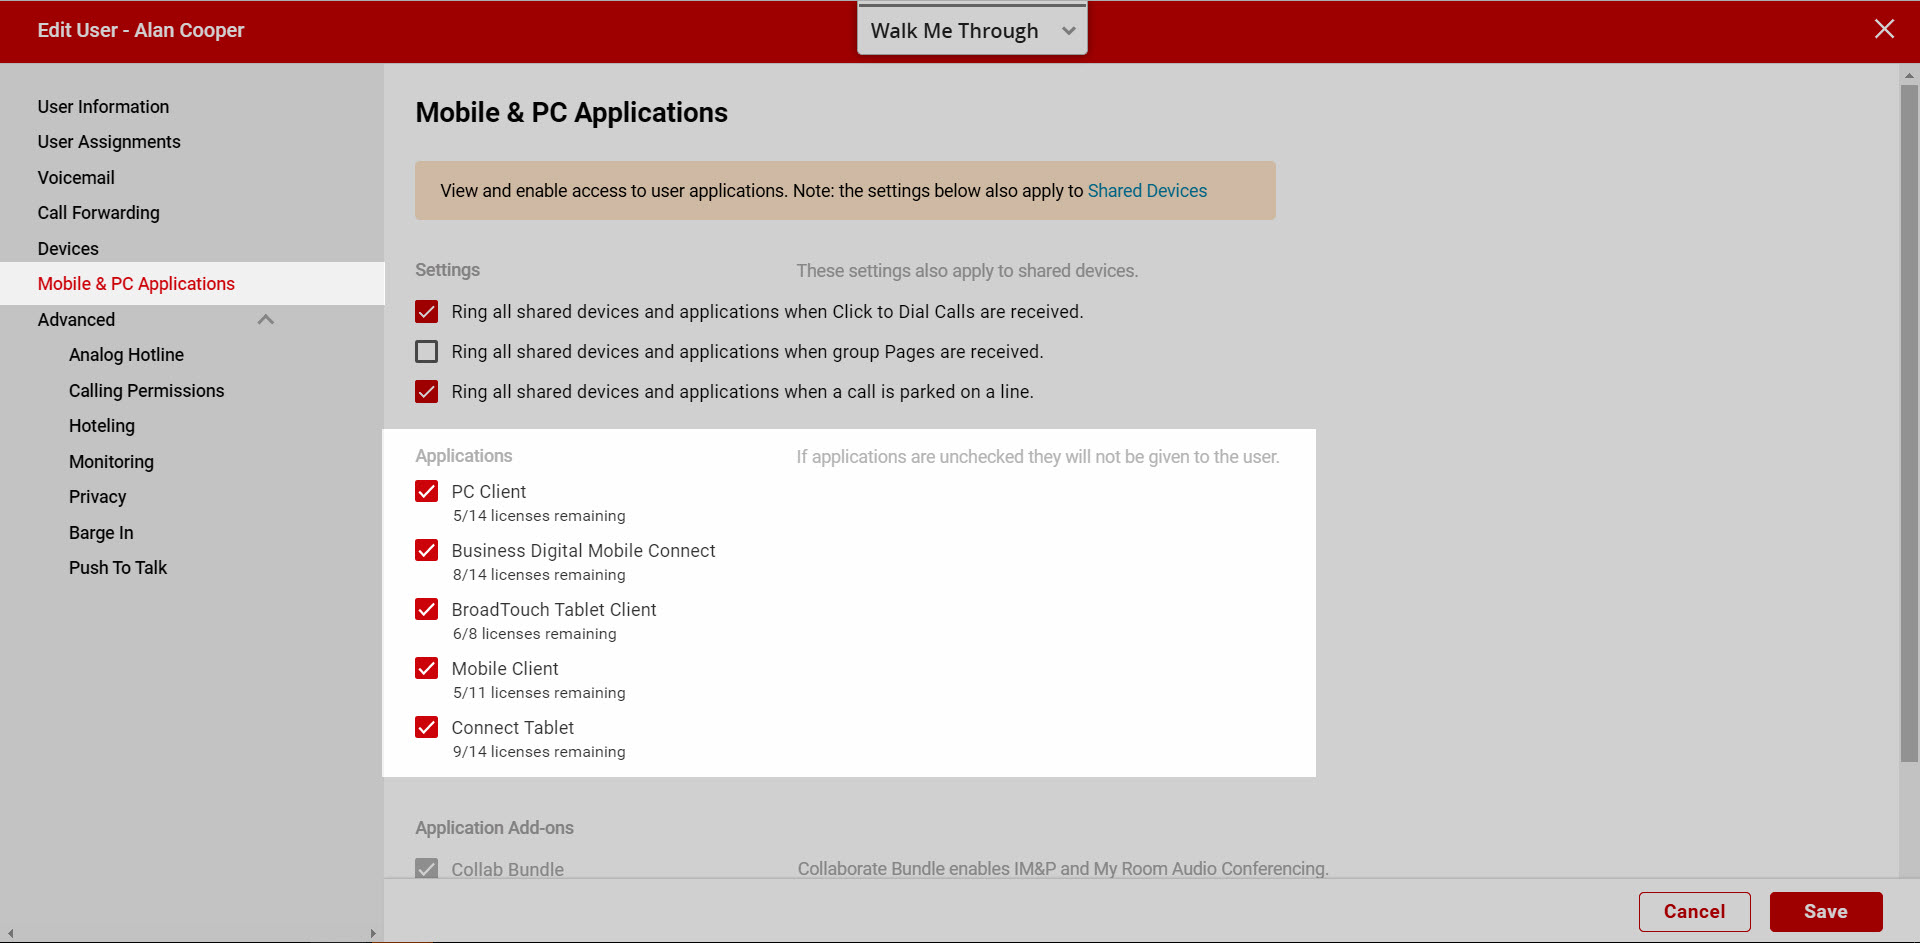Click the 'Settings' section label
The image size is (1920, 943).
(x=447, y=270)
